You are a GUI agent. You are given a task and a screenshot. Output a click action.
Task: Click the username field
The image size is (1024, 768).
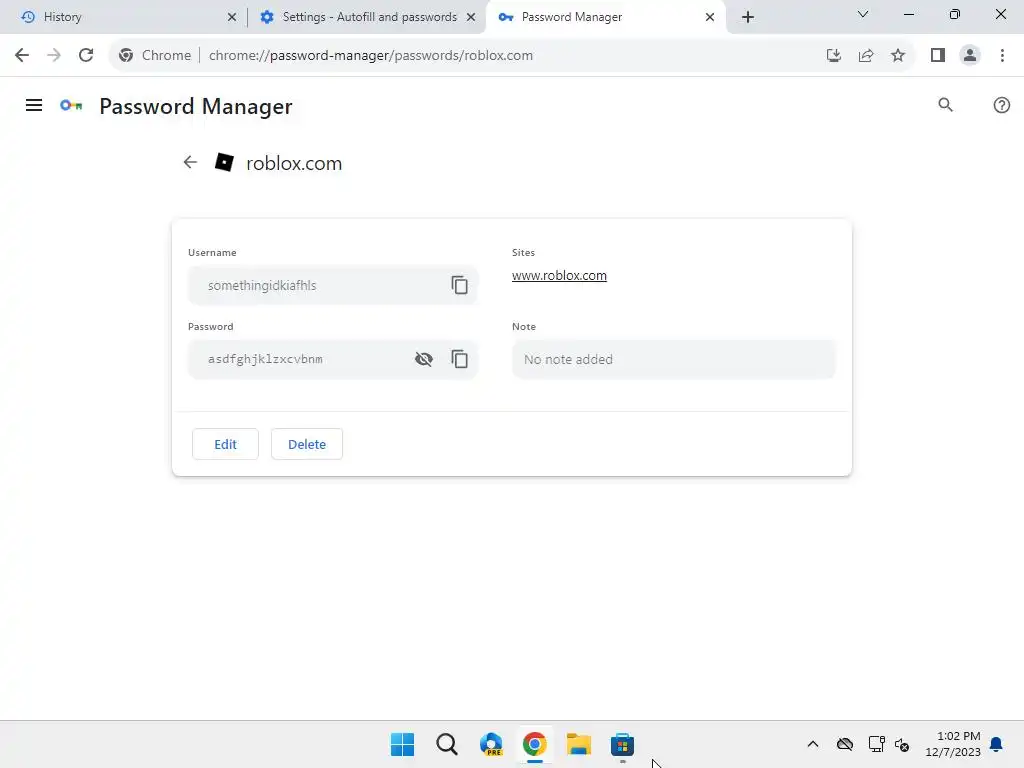click(332, 285)
